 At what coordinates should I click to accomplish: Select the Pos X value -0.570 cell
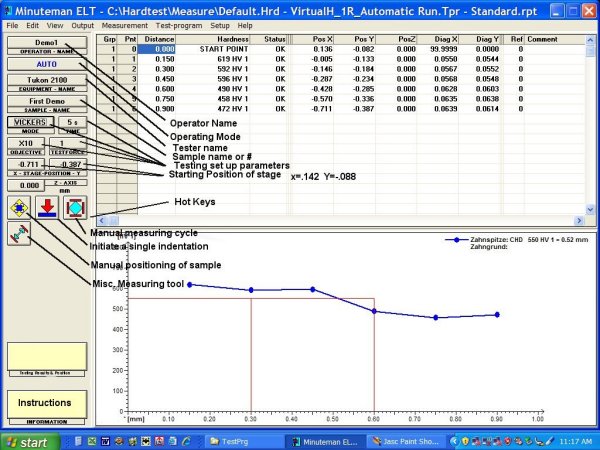tap(312, 99)
